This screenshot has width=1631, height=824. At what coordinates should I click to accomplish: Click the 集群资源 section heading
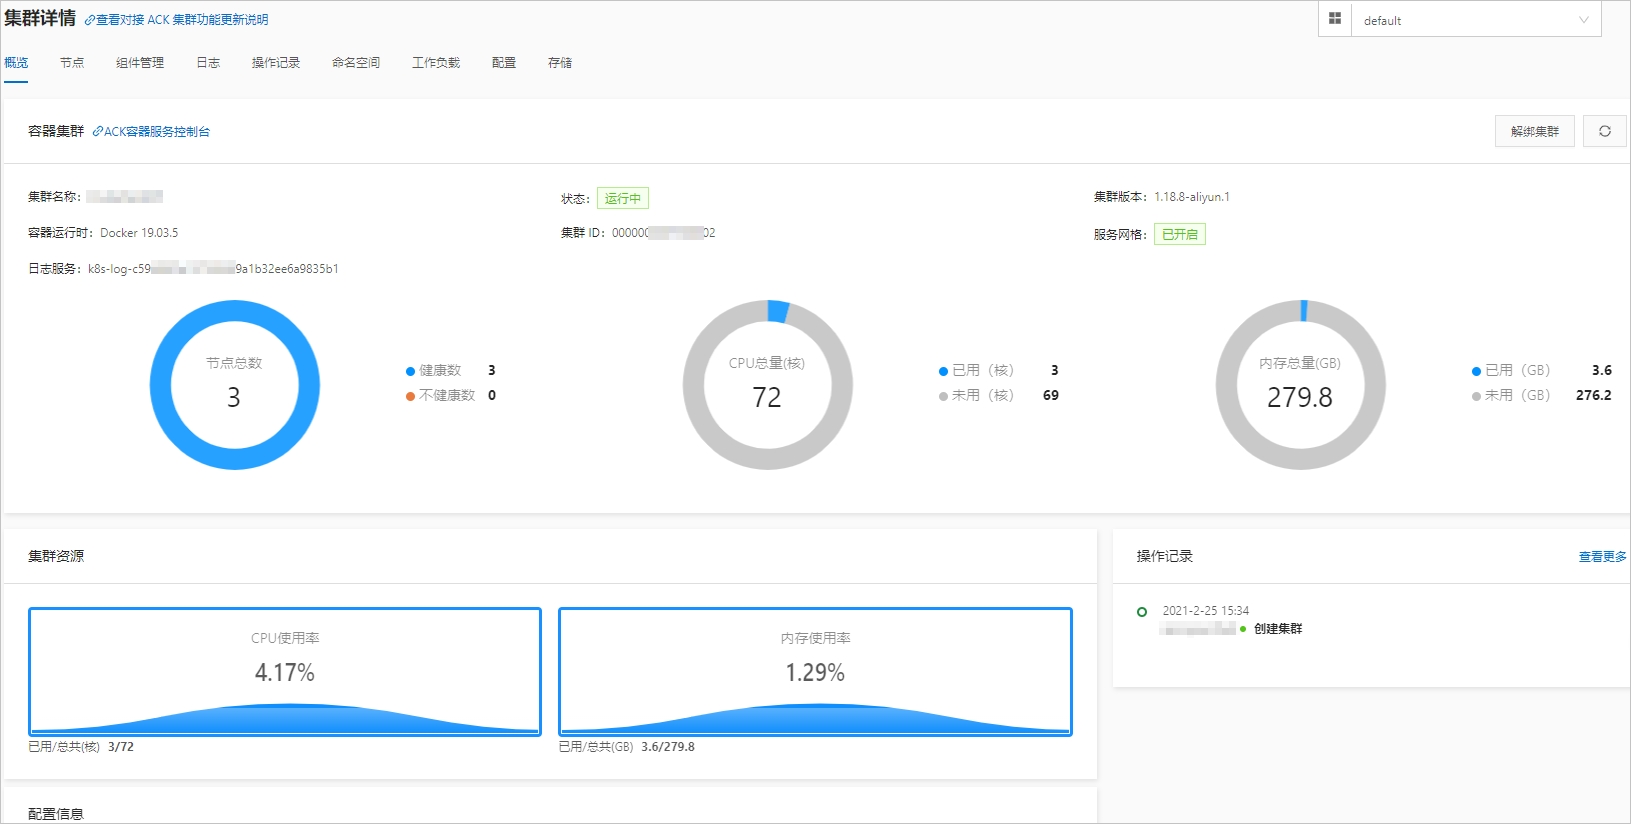[x=56, y=556]
